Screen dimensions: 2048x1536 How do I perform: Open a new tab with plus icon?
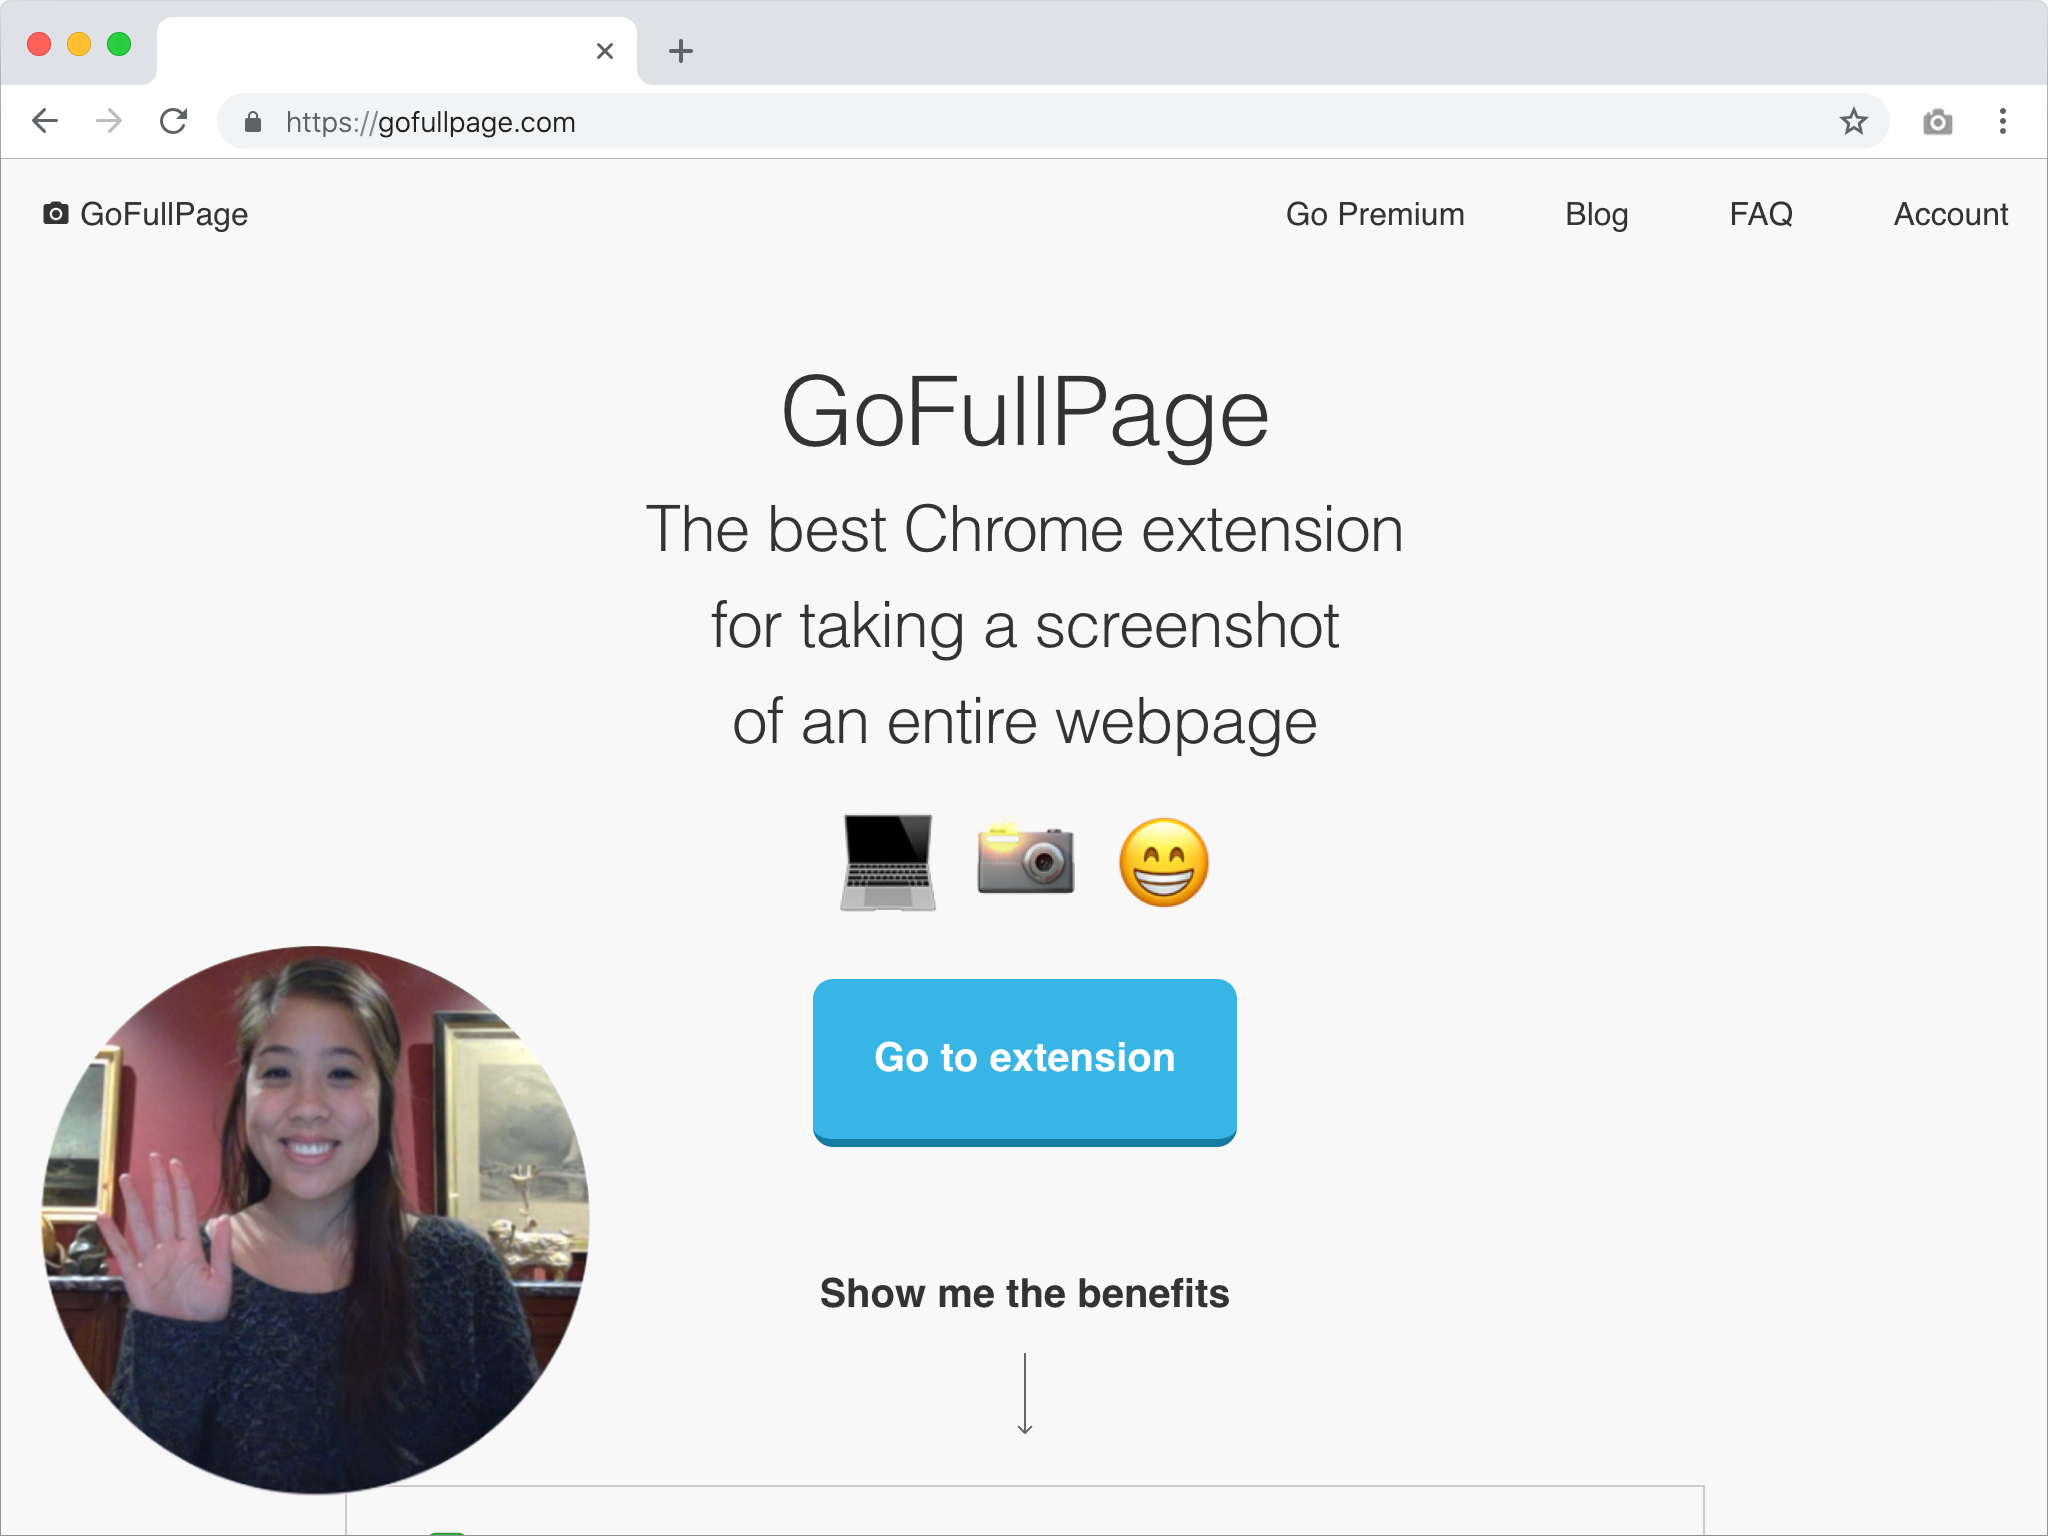tap(681, 51)
